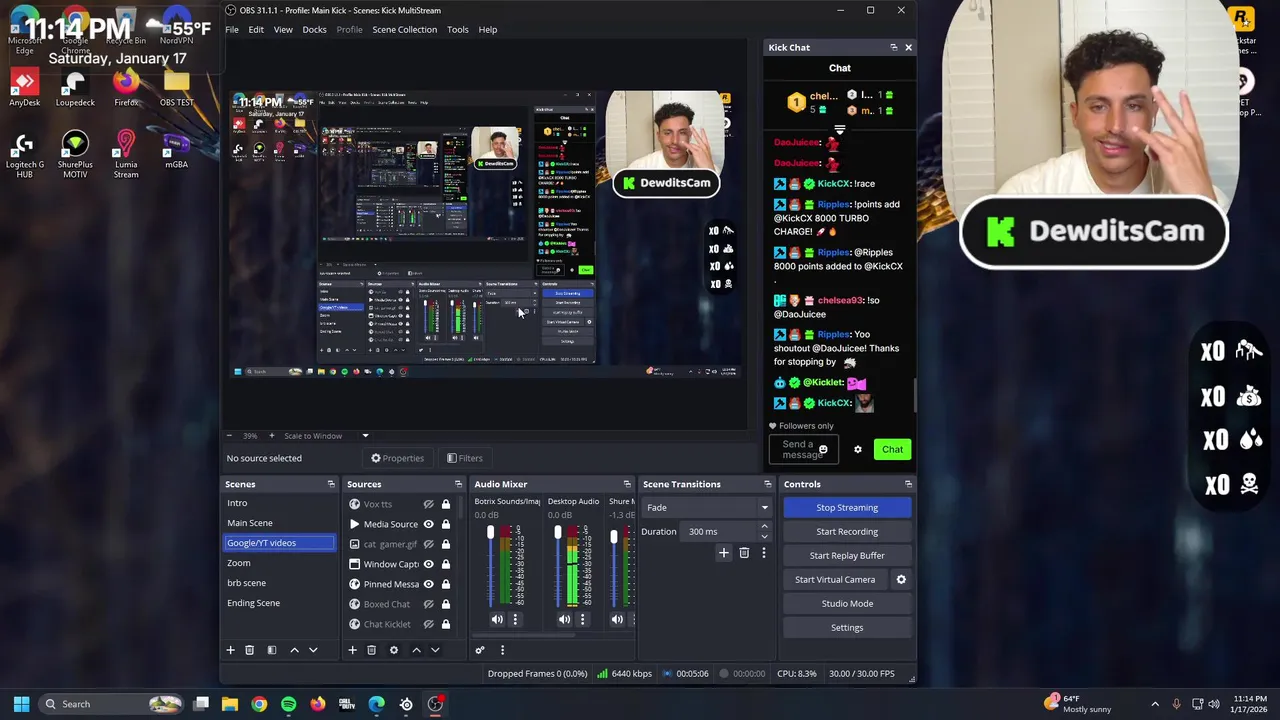Open source properties gear in Sources dock

tap(393, 650)
